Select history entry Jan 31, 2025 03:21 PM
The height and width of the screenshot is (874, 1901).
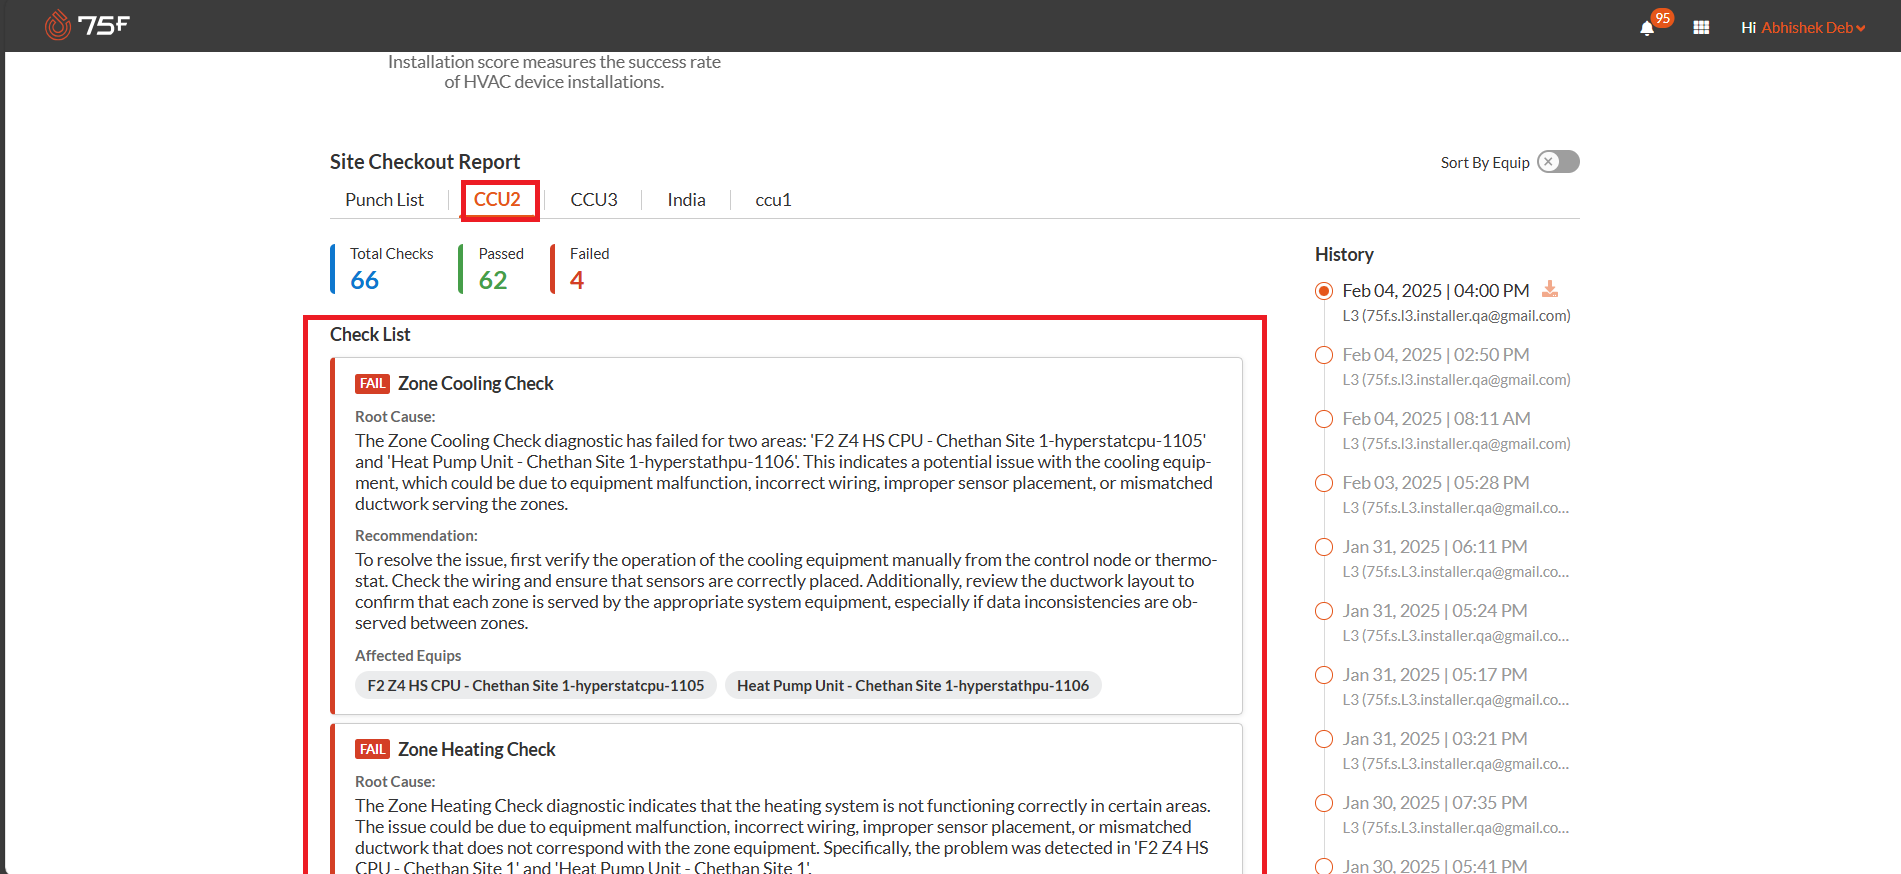(x=1324, y=739)
